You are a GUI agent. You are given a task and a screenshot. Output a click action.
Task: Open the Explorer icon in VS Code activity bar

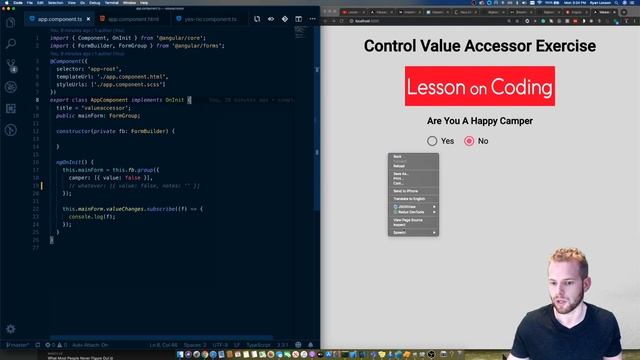pyautogui.click(x=11, y=22)
